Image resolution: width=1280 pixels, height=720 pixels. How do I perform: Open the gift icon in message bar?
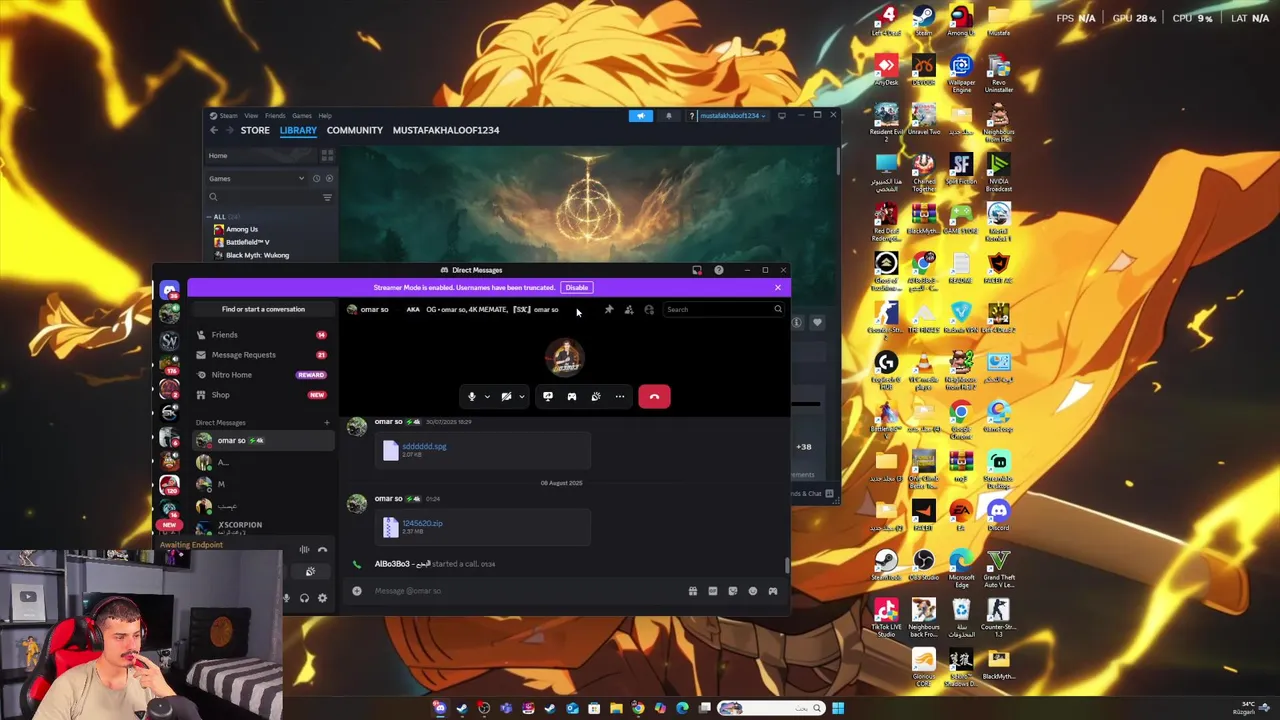[692, 591]
